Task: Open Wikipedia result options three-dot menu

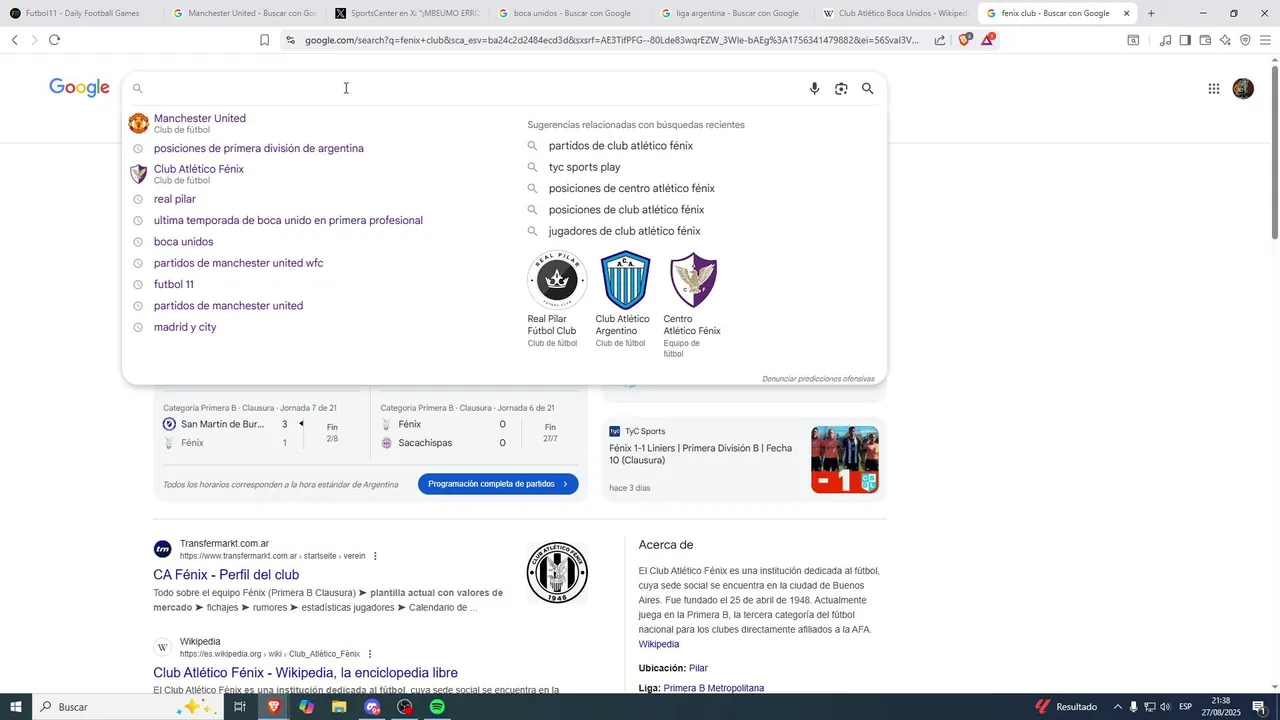Action: 370,654
